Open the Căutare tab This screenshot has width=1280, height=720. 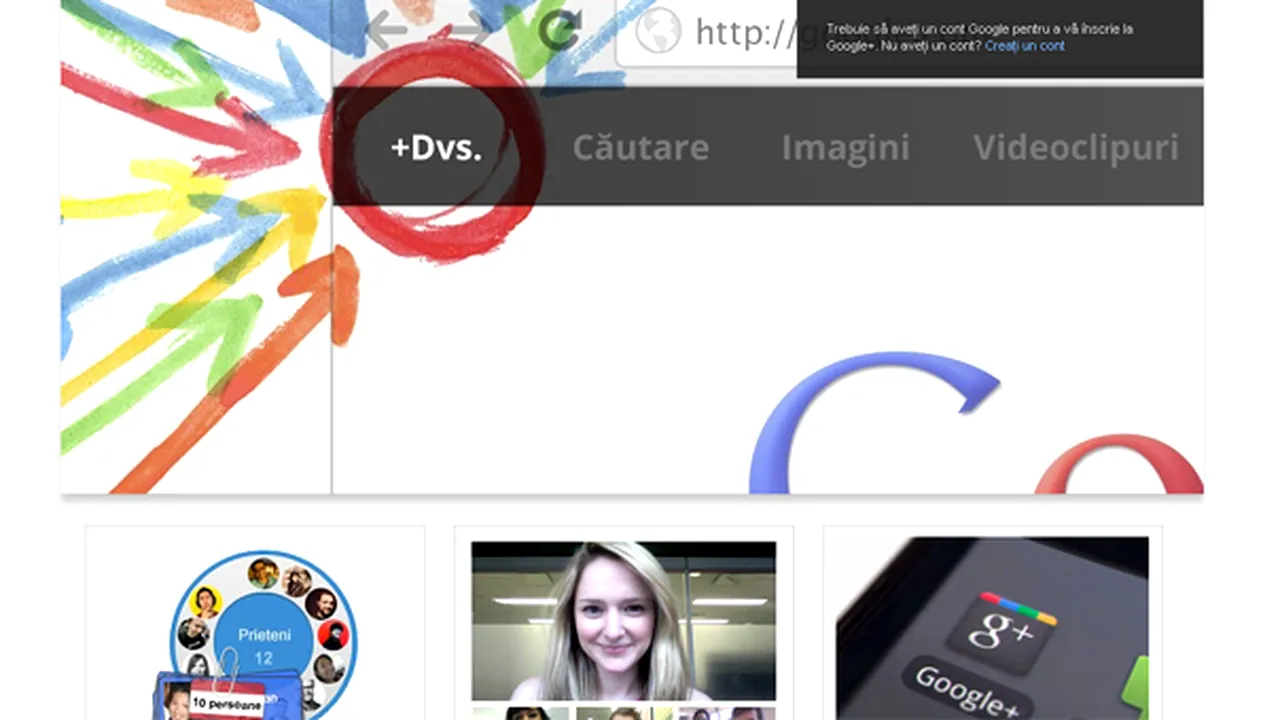(640, 148)
